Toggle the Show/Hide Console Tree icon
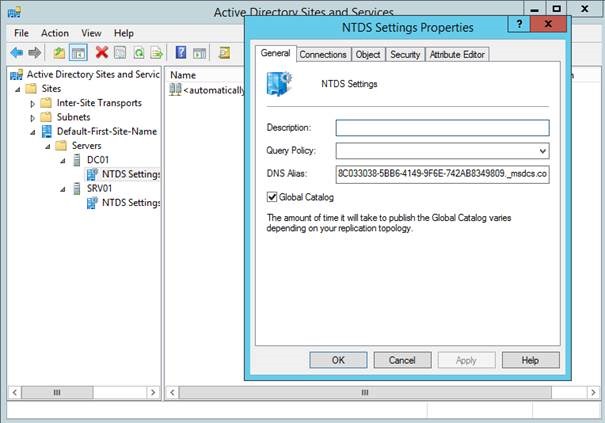The image size is (605, 423). 78,53
